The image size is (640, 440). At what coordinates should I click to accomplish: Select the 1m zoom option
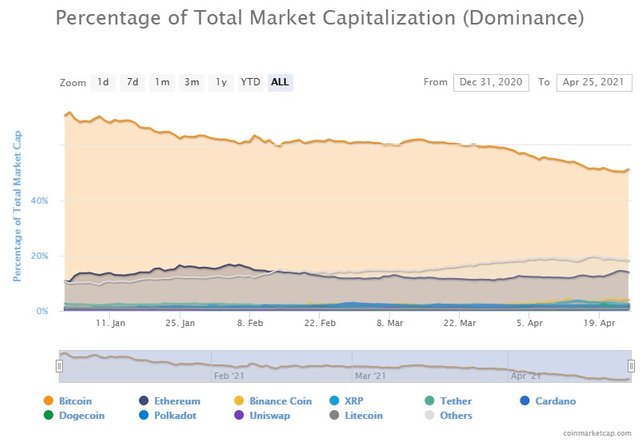(x=162, y=82)
